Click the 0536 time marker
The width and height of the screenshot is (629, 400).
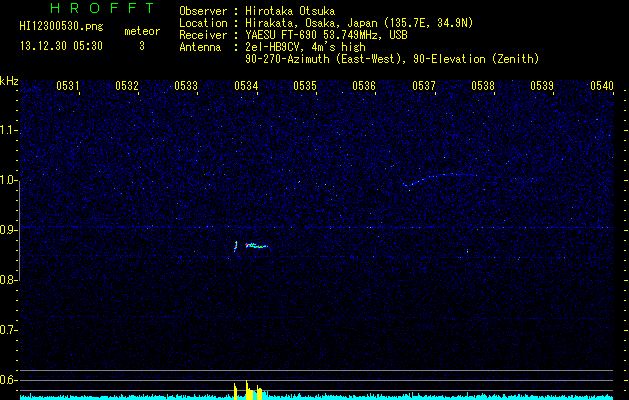coord(364,86)
